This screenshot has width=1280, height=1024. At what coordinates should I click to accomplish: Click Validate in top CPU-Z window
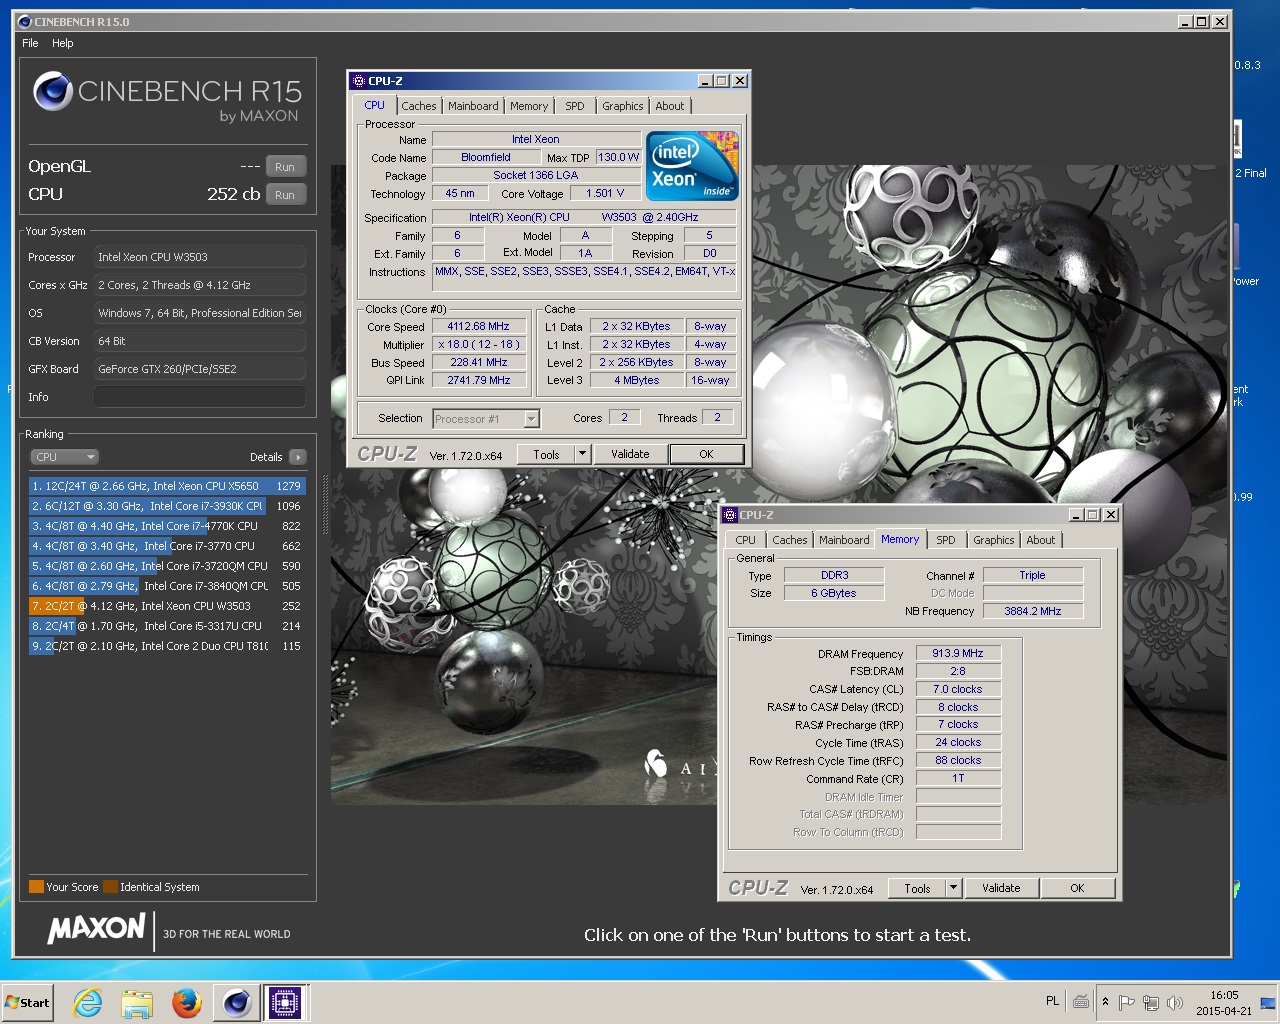click(x=630, y=454)
